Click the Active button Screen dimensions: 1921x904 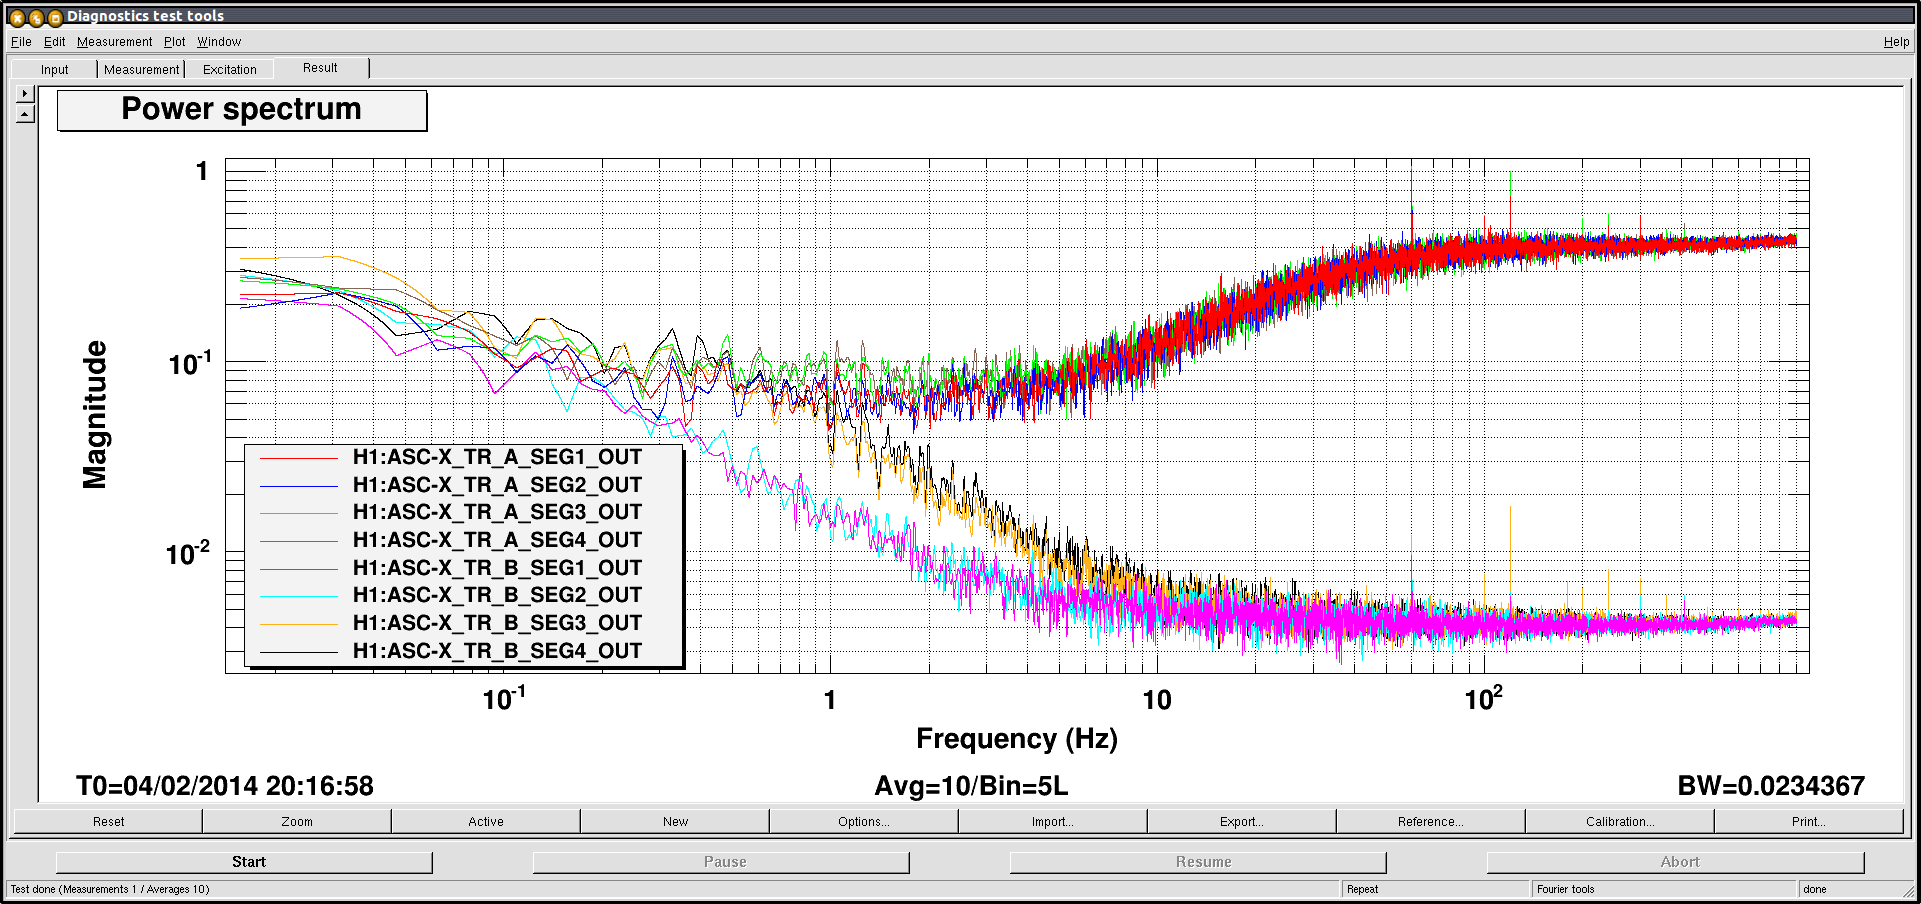pos(486,821)
